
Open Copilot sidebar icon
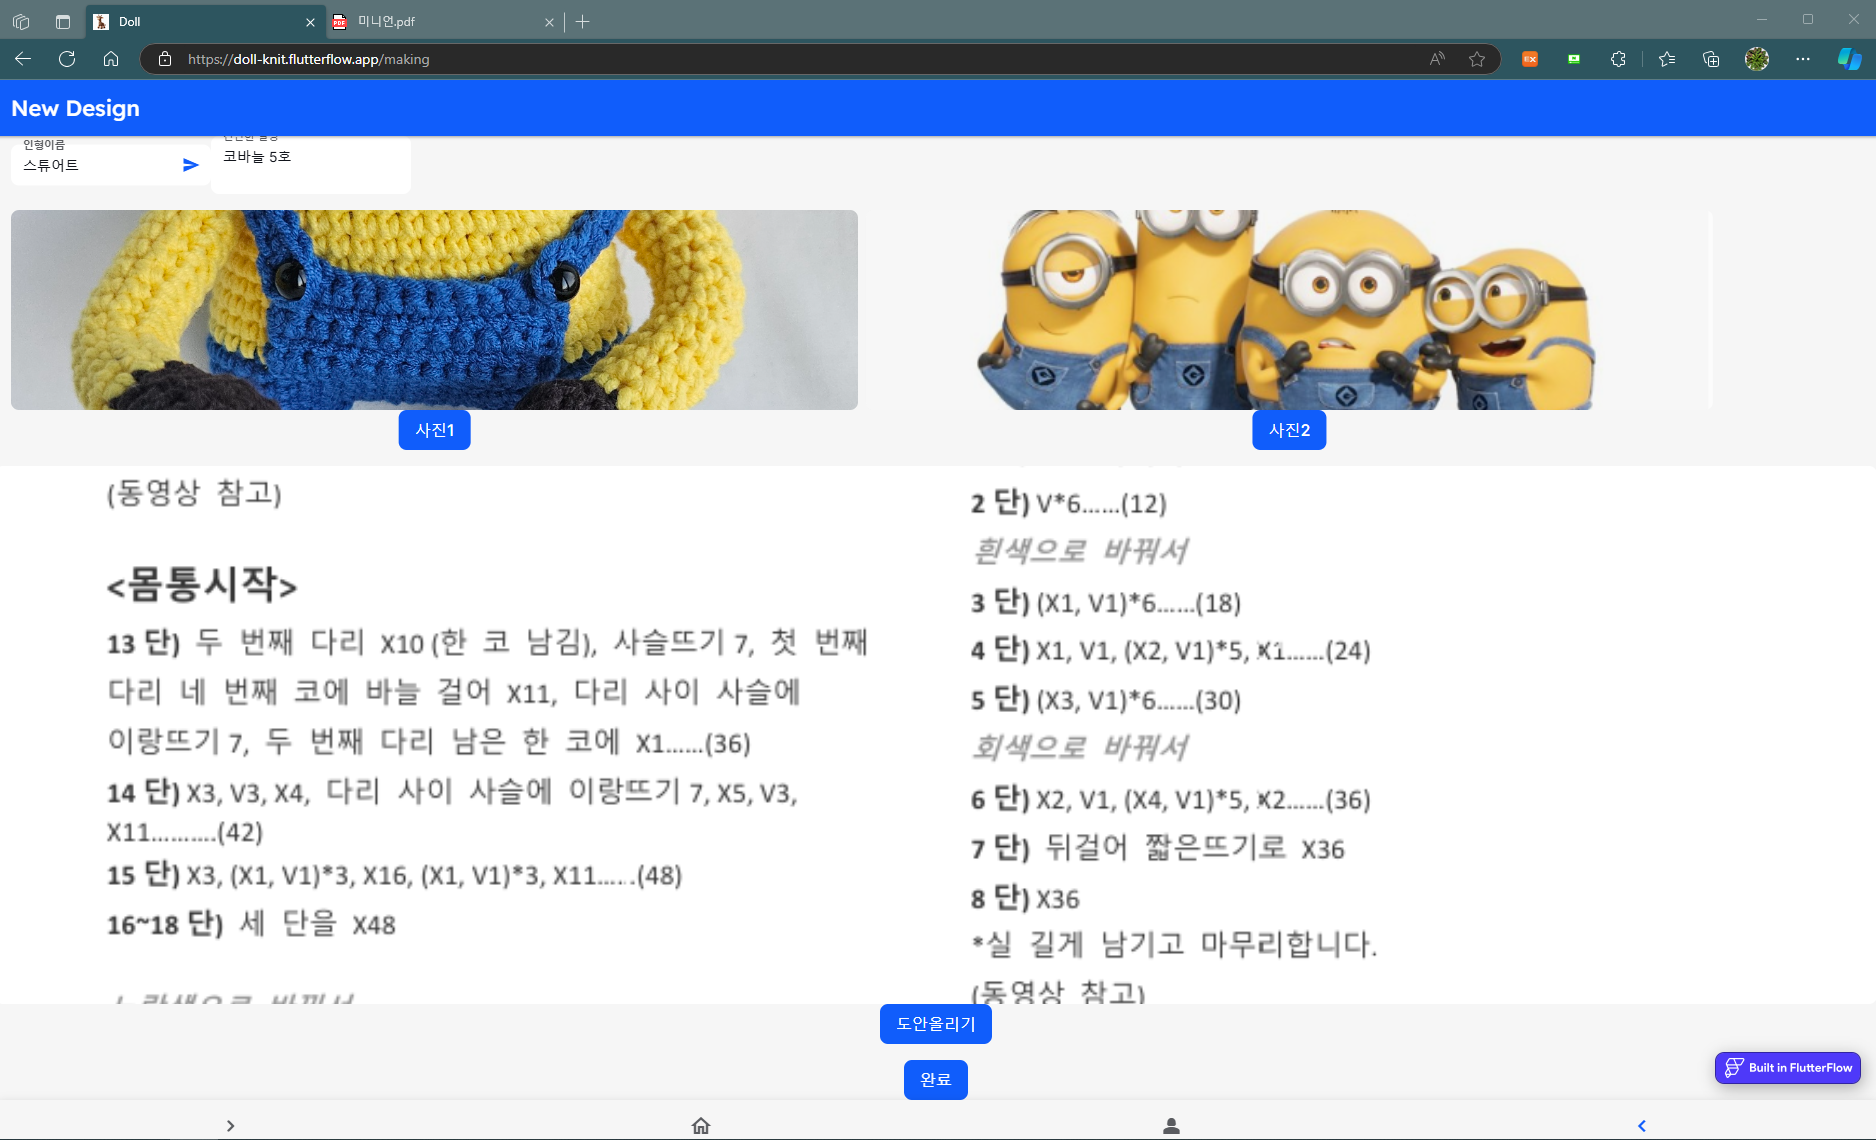pyautogui.click(x=1850, y=59)
